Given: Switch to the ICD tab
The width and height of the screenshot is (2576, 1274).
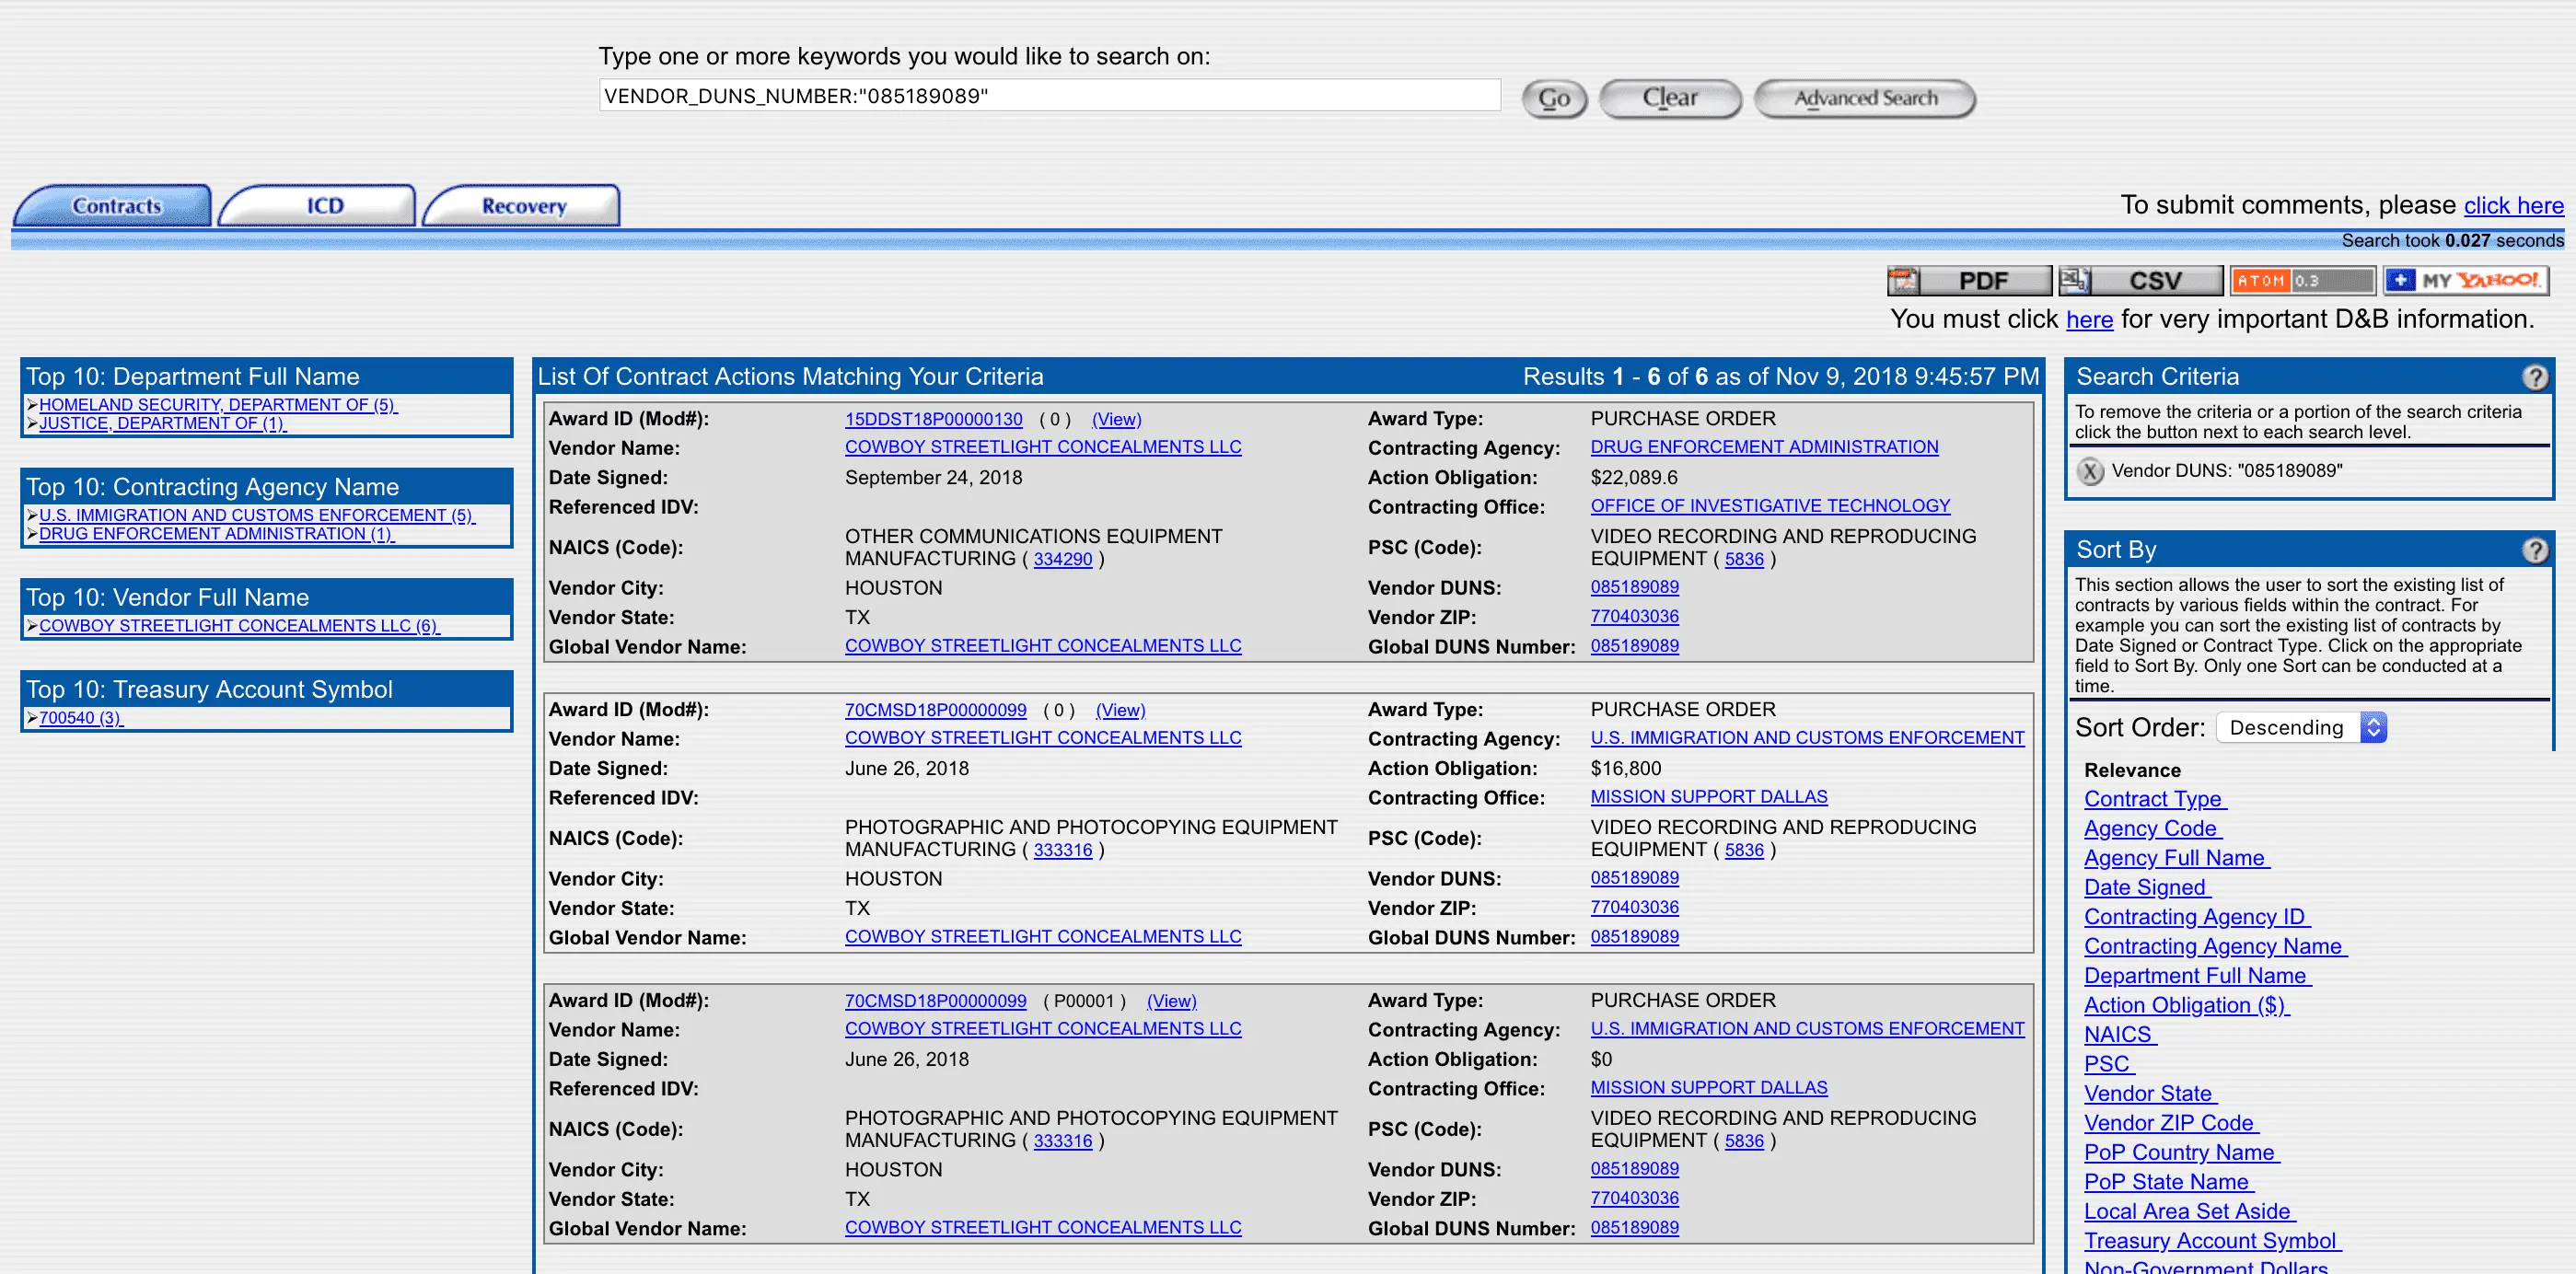Looking at the screenshot, I should pos(324,206).
